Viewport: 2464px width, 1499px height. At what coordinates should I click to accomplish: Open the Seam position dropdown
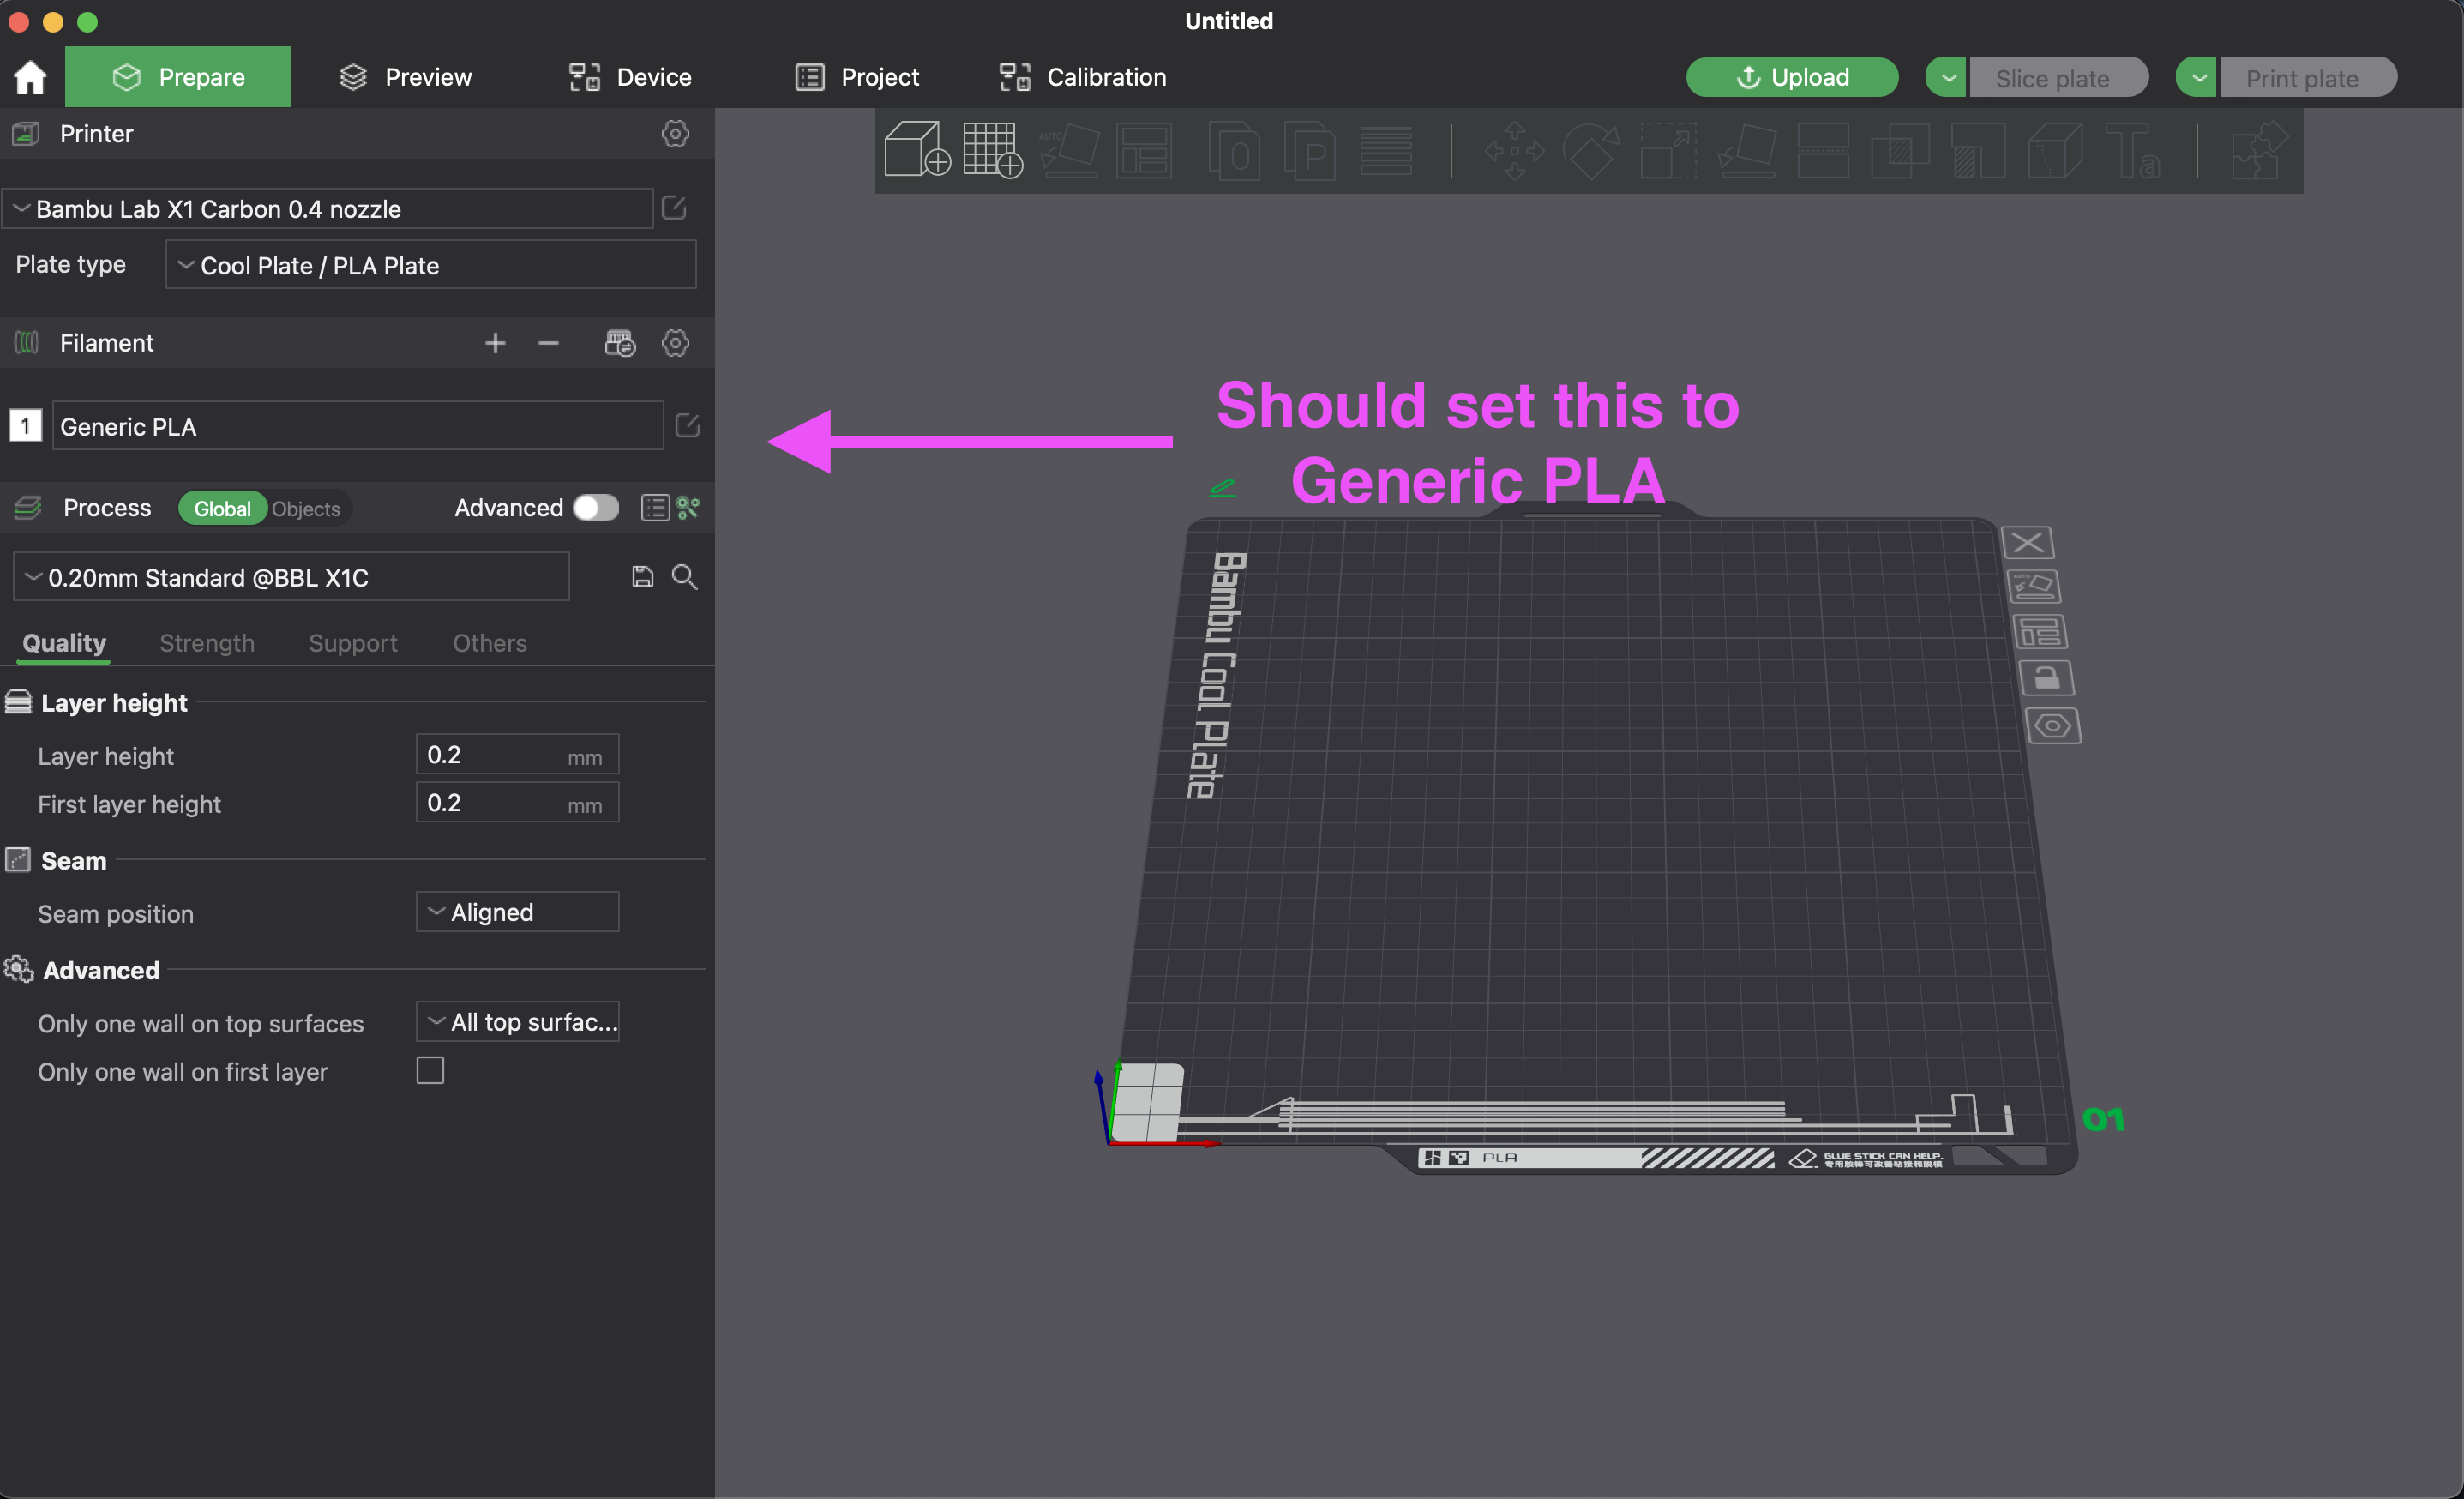point(517,912)
